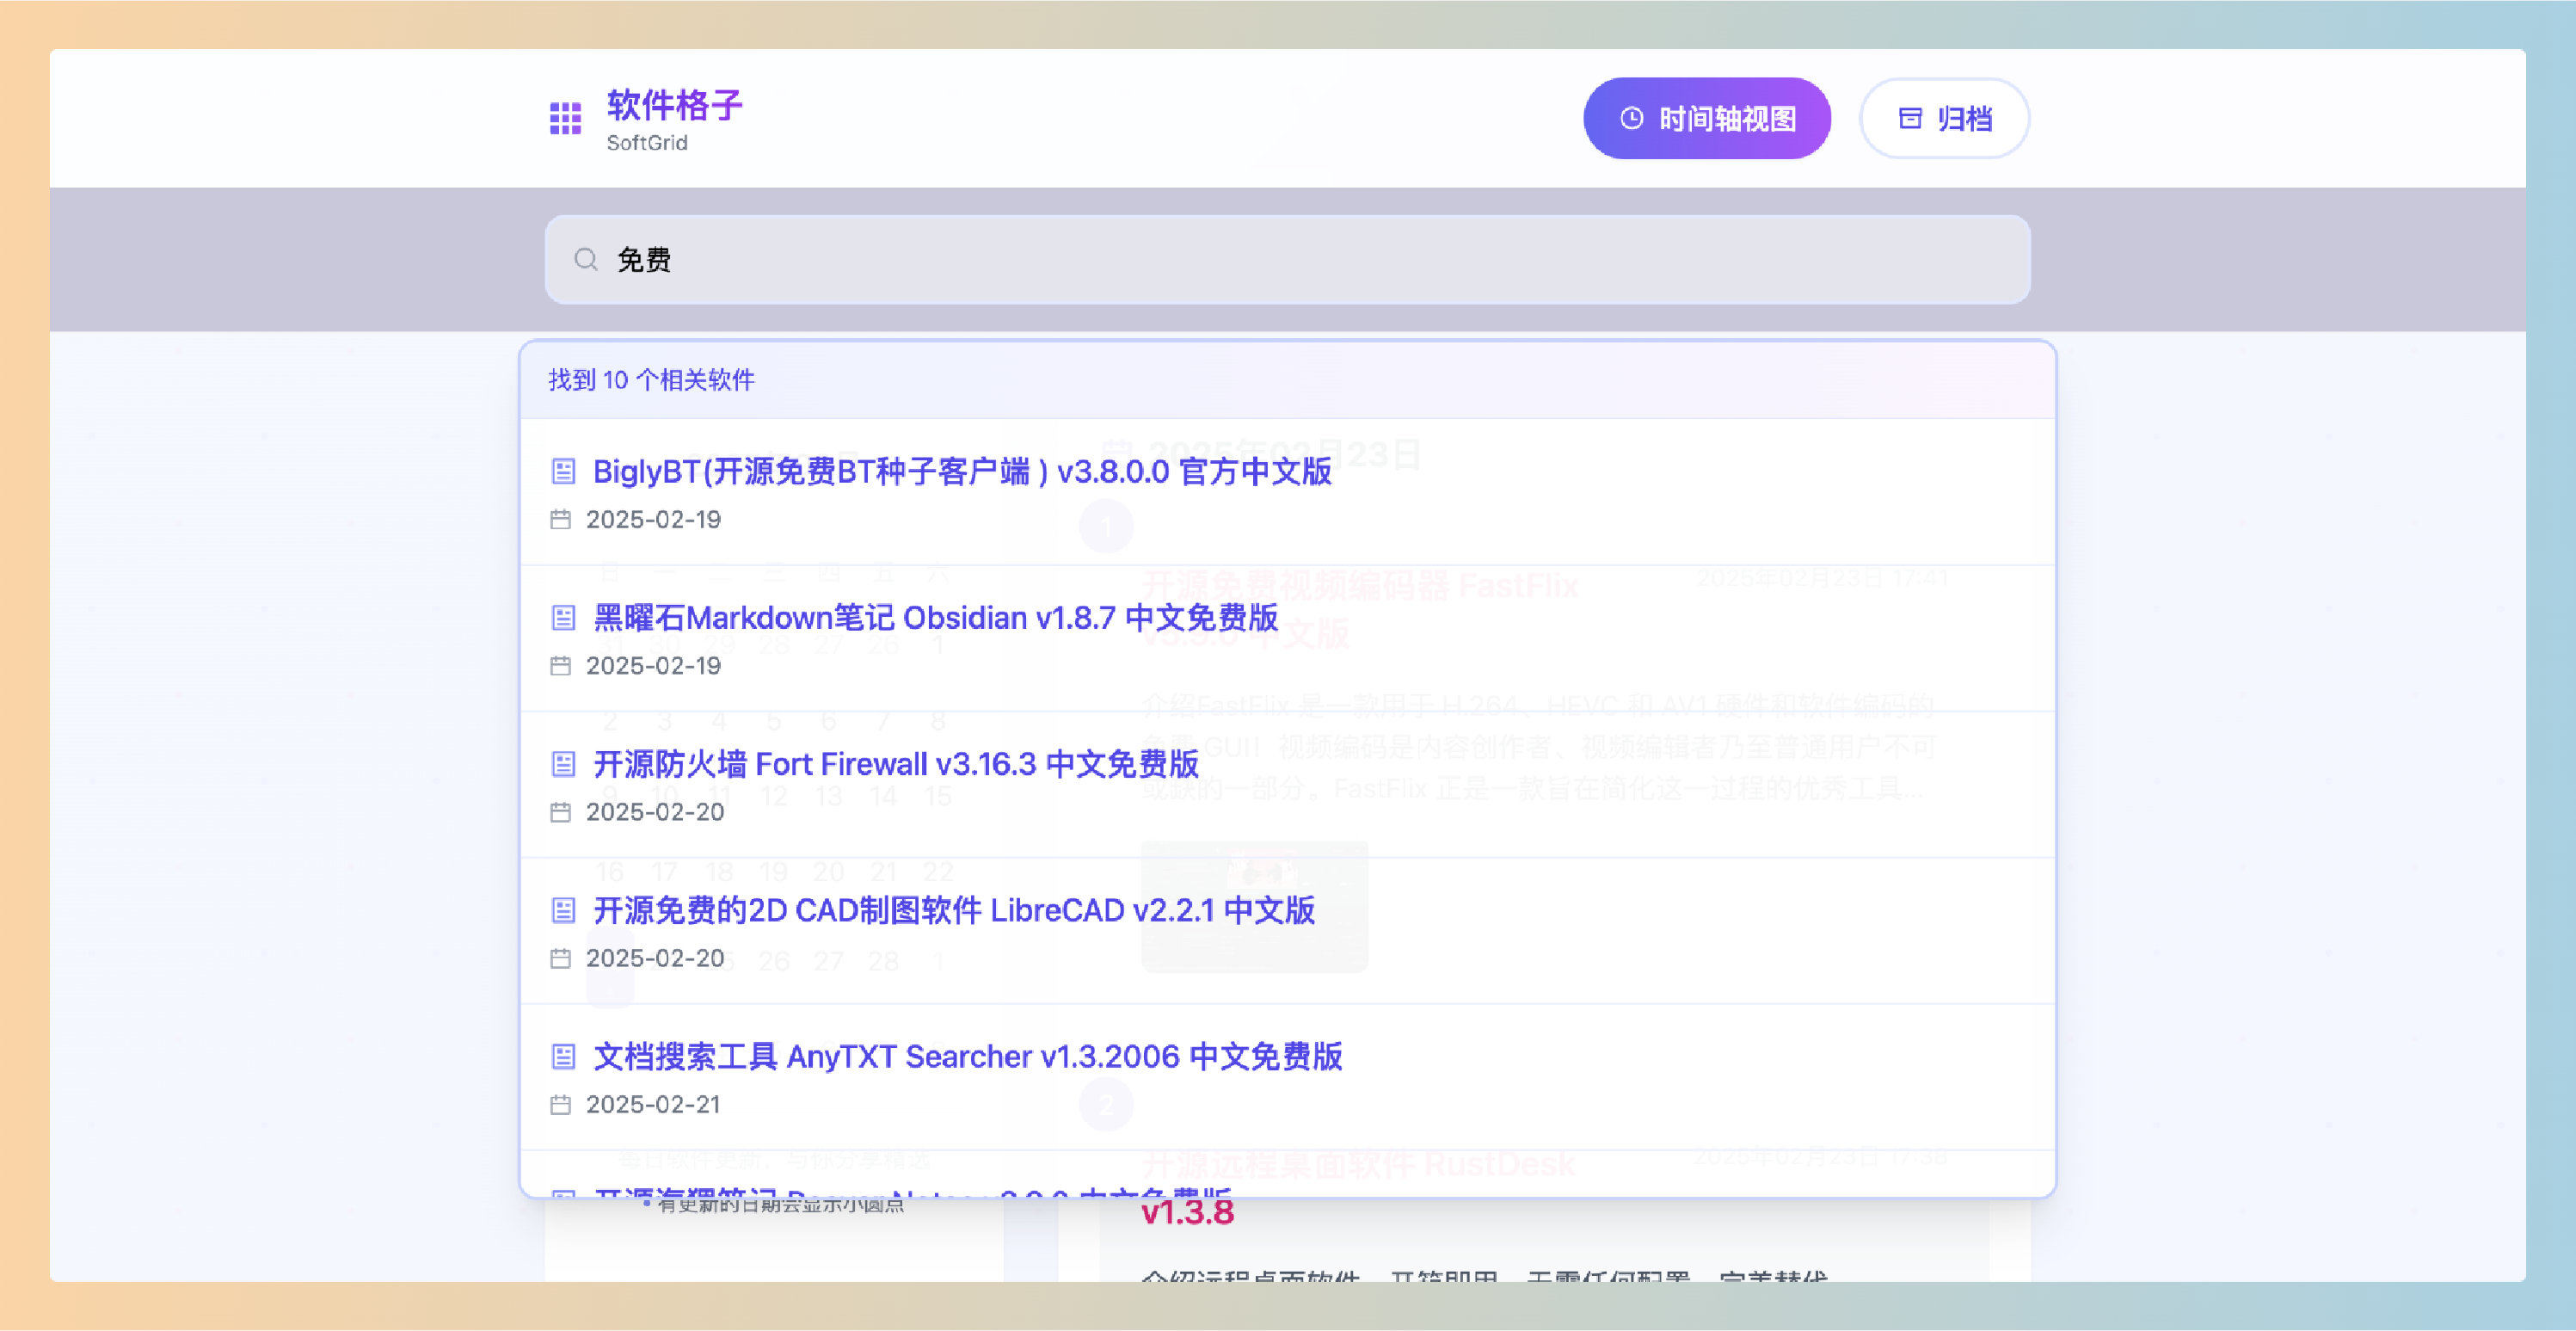This screenshot has width=2576, height=1331.
Task: Open AnyTXT Searcher v1.3.2006 result
Action: click(x=967, y=1056)
